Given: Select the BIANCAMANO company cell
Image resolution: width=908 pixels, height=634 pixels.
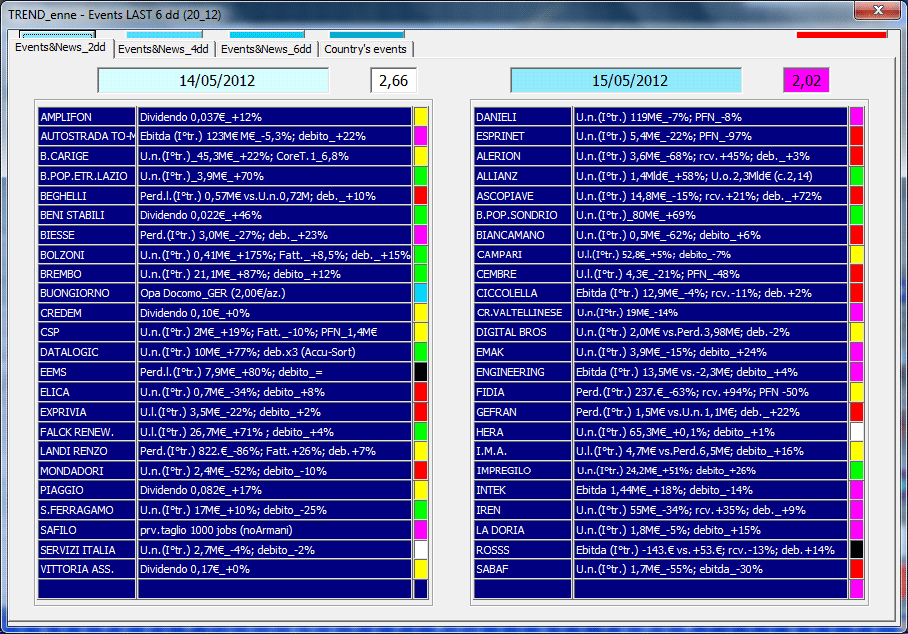Looking at the screenshot, I should [x=522, y=234].
